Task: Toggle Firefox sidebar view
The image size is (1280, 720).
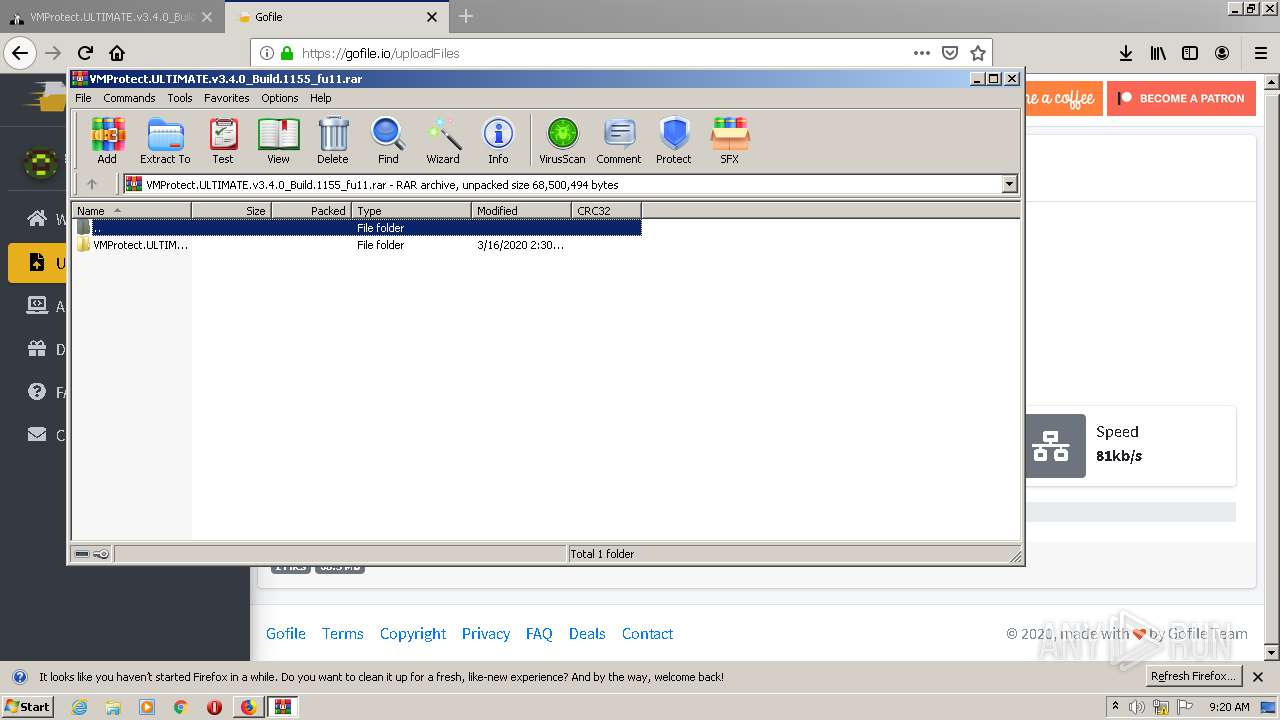Action: (x=1190, y=53)
